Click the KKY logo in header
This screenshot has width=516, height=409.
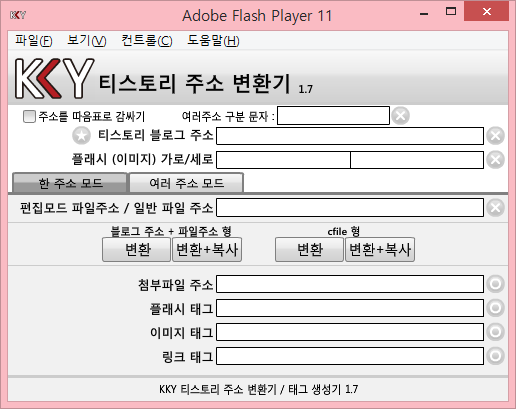55,79
